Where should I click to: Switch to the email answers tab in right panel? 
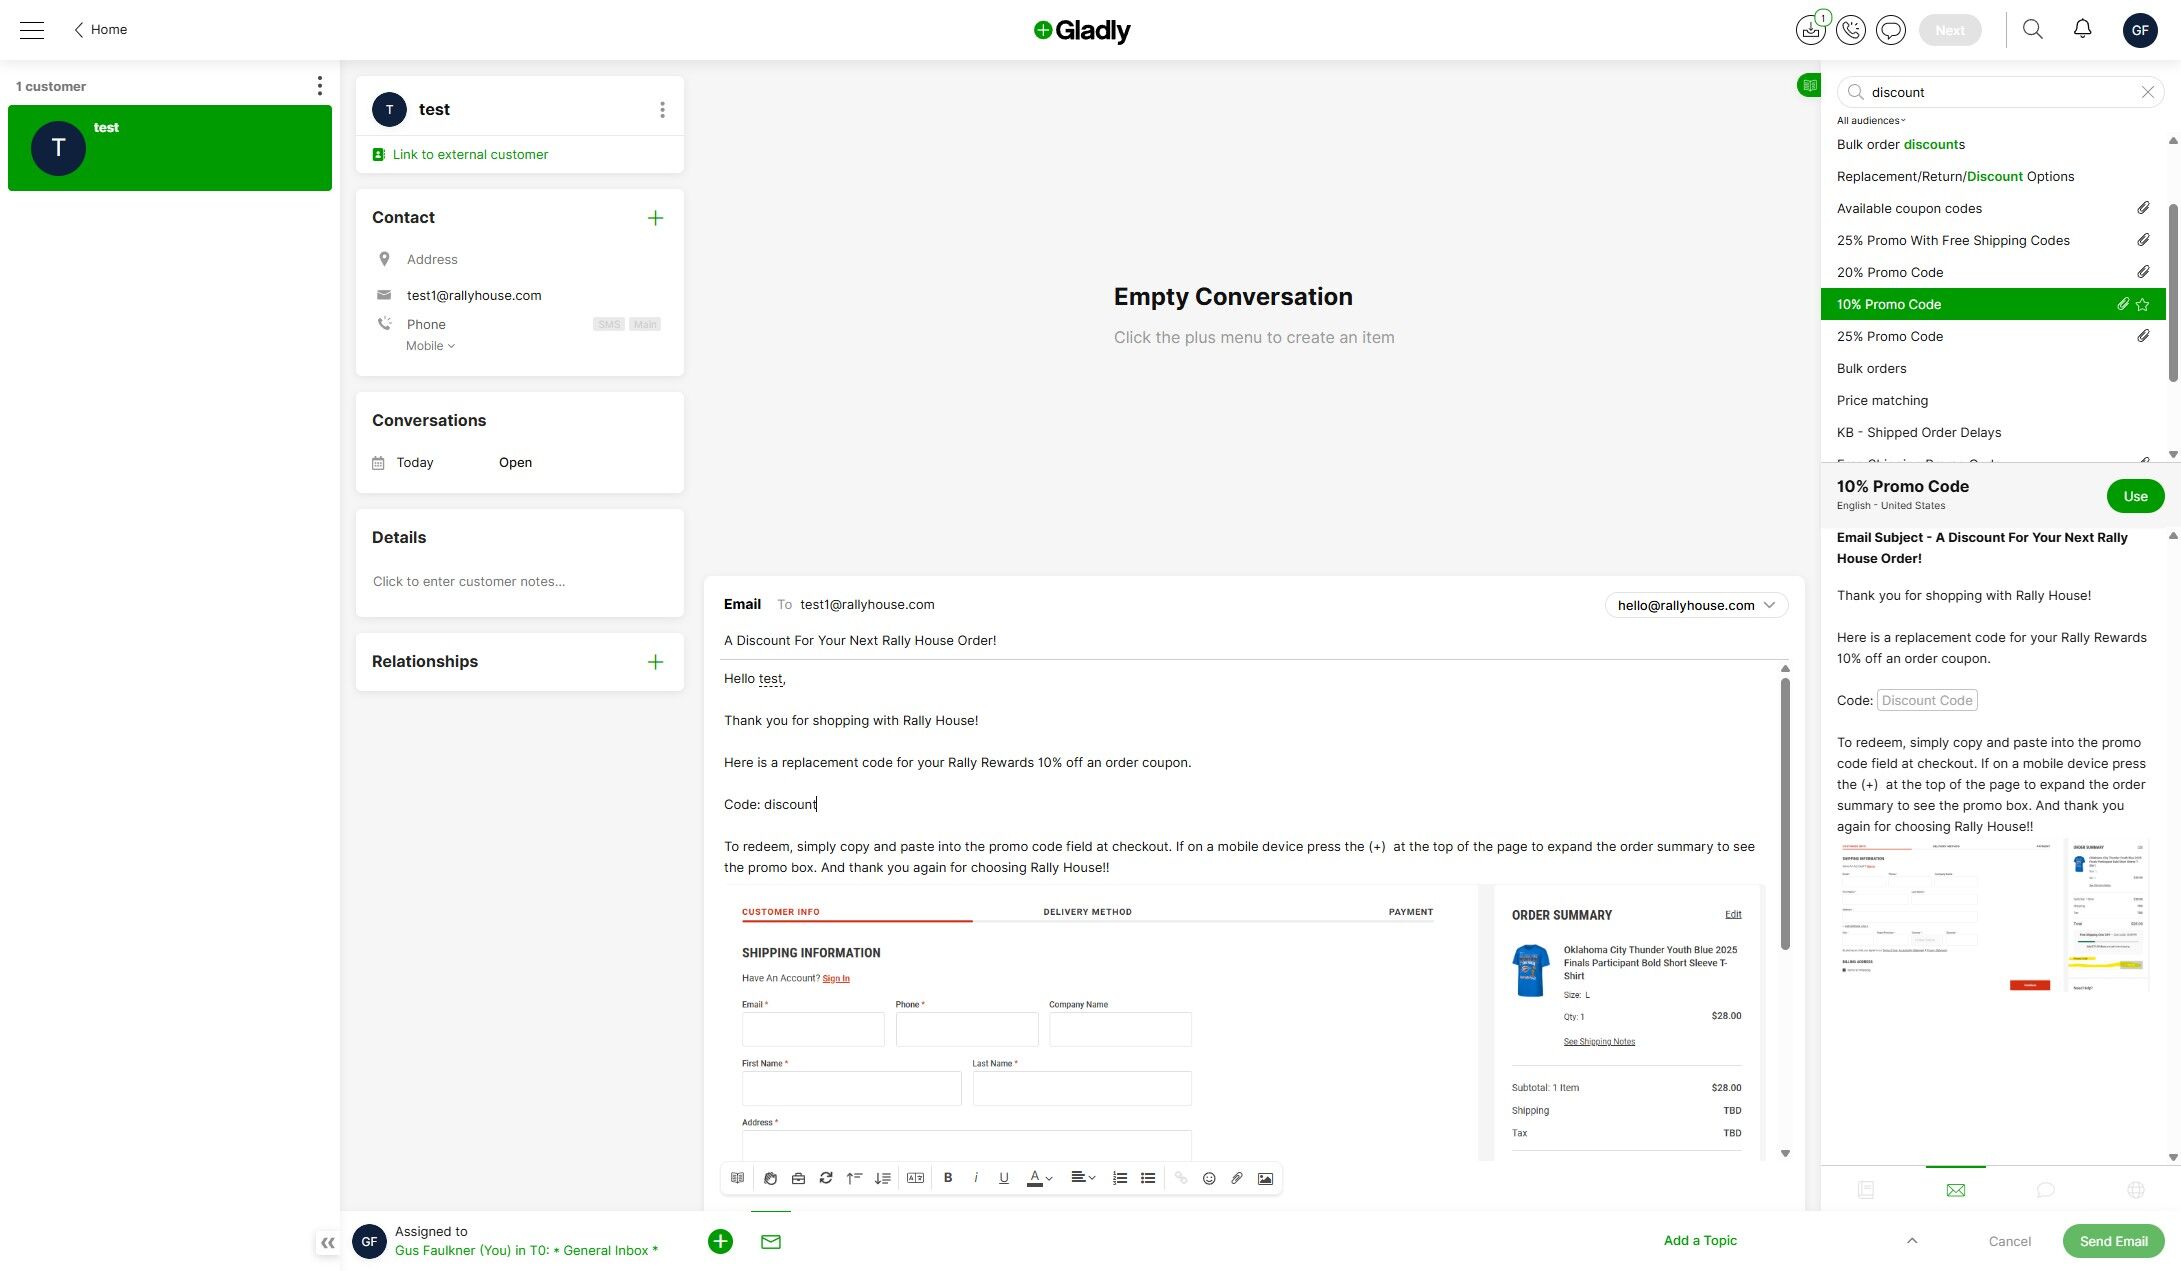1956,1190
